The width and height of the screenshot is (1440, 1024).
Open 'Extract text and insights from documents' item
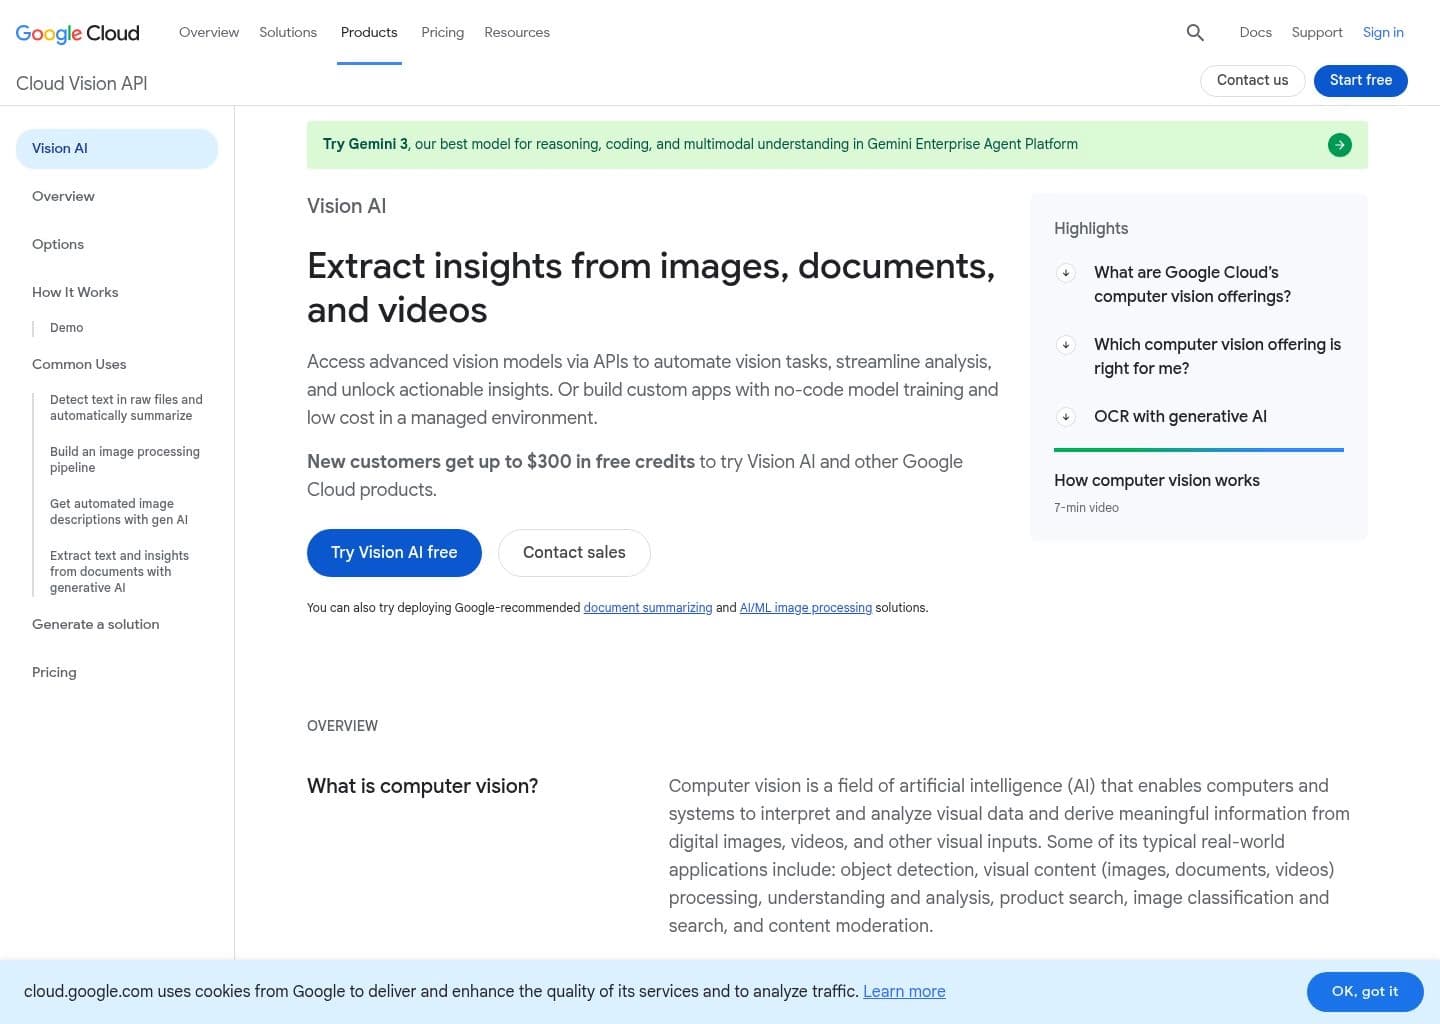(119, 571)
